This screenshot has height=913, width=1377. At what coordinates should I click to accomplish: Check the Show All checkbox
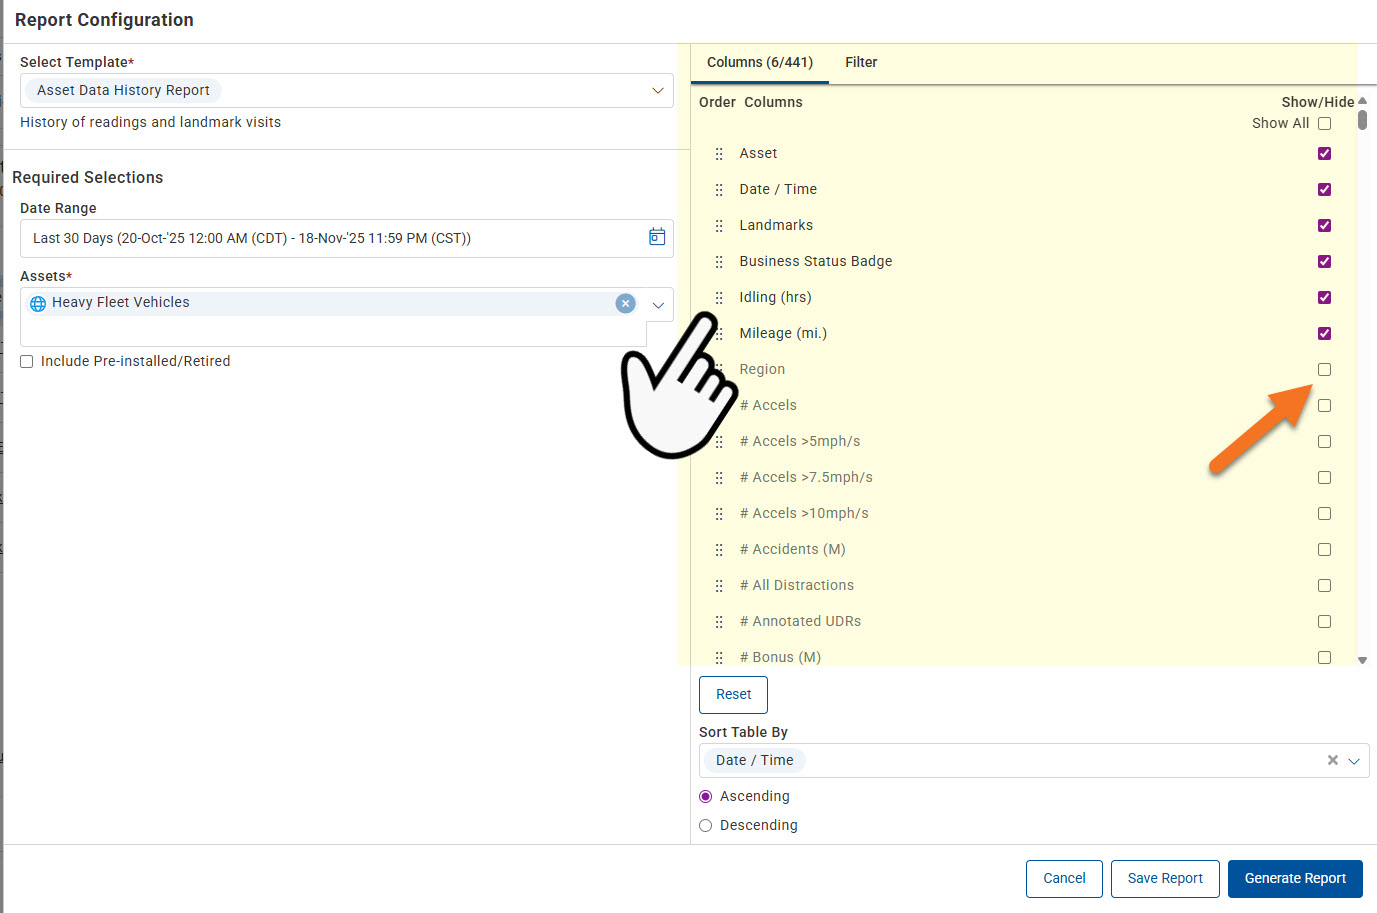pos(1324,124)
